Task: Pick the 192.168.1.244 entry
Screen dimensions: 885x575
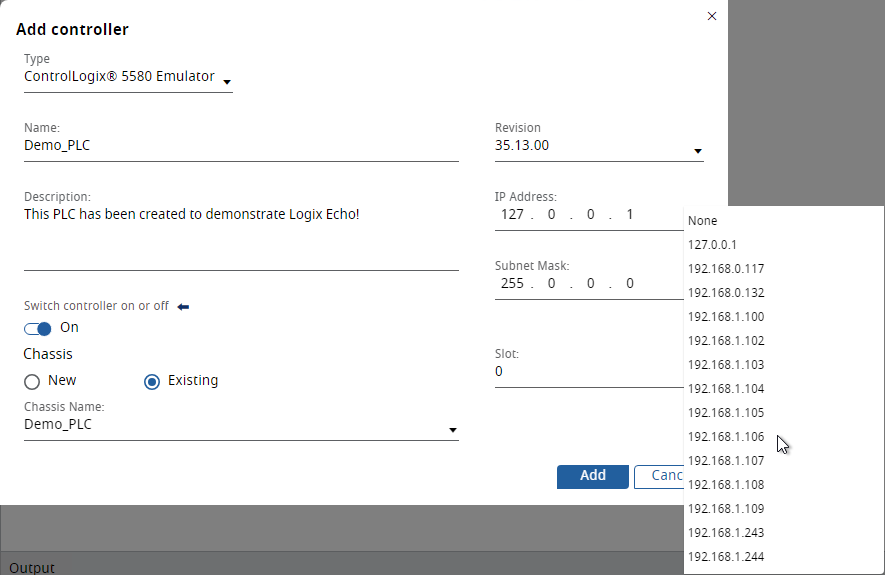Action: (x=784, y=556)
